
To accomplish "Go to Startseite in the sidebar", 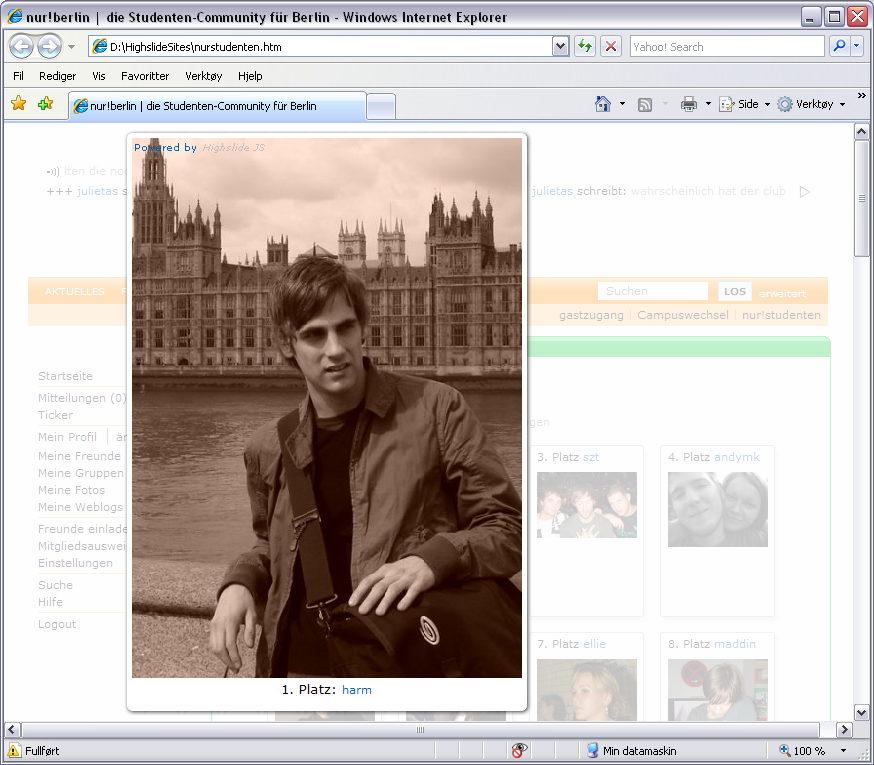I will 65,376.
